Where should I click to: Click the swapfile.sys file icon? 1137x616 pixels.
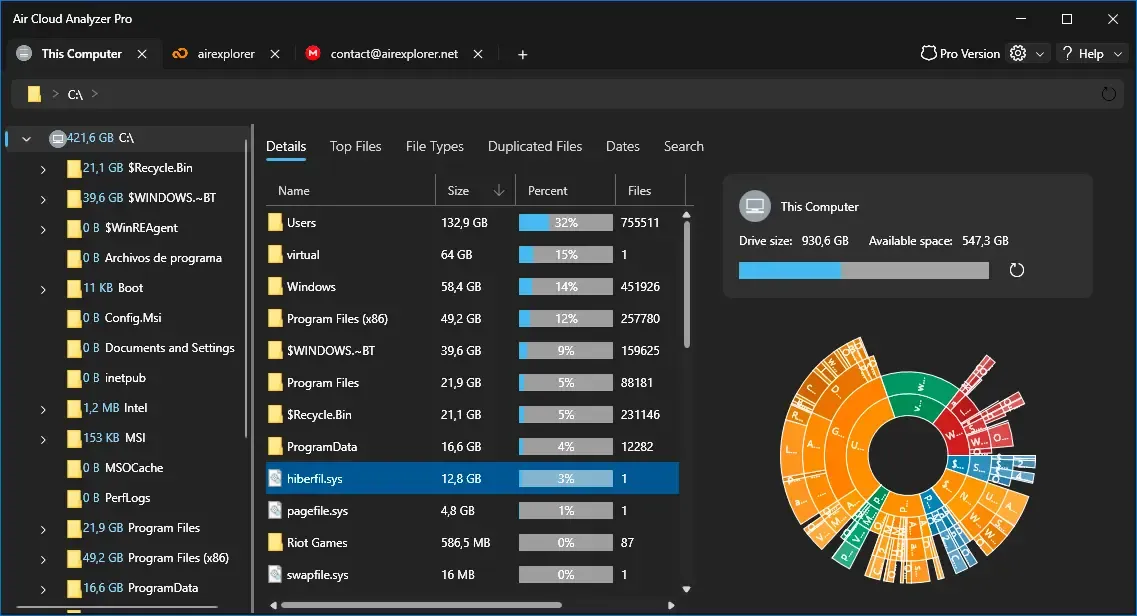point(275,575)
